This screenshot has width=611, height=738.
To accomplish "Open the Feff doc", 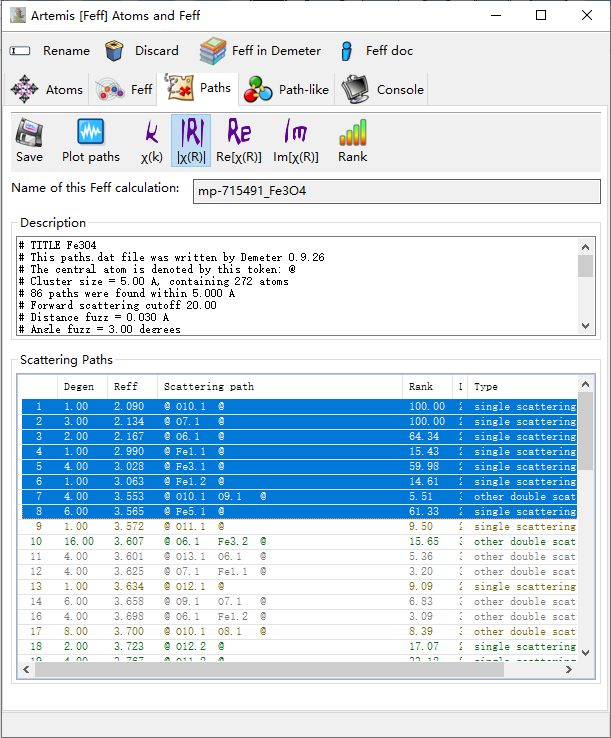I will (375, 51).
